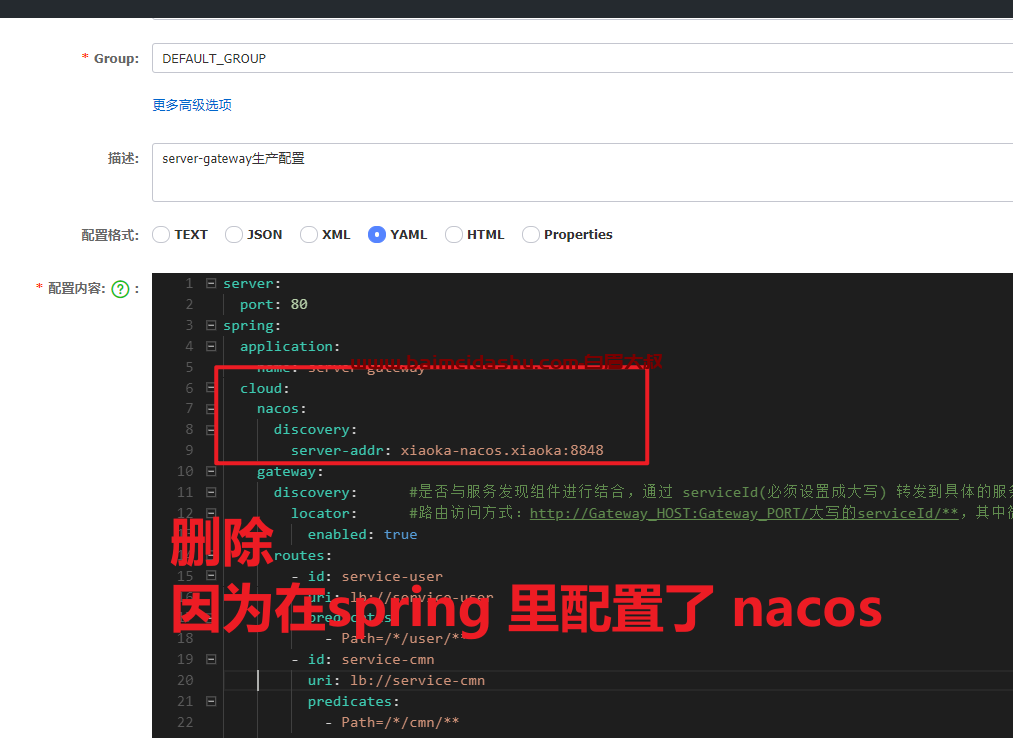
Task: Collapse service-cmn route fold on line 19
Action: point(211,659)
